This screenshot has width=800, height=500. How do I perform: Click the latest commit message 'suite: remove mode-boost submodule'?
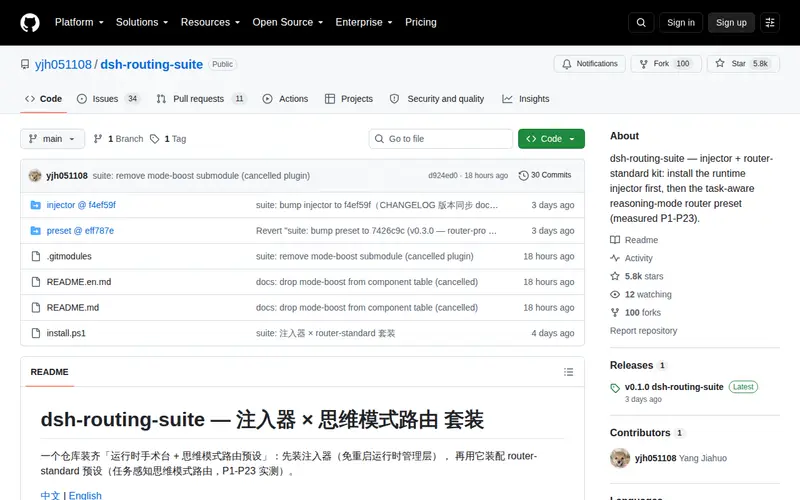(x=201, y=176)
